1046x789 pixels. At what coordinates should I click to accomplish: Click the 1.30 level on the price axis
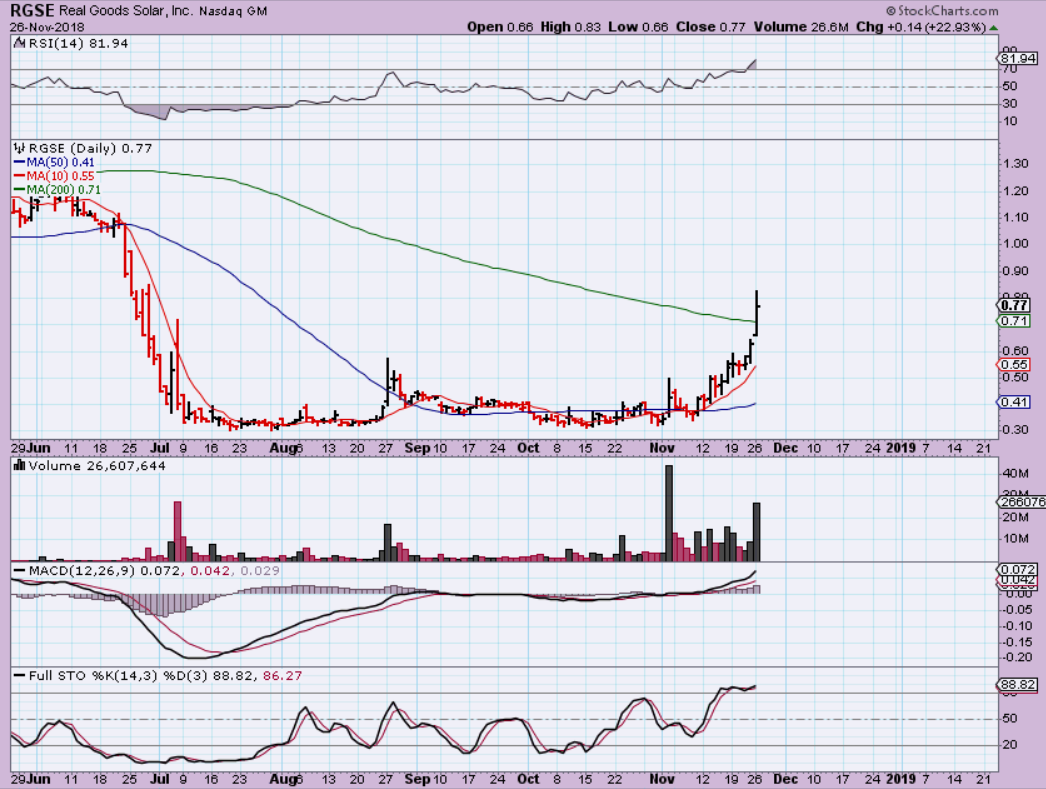pos(1014,163)
